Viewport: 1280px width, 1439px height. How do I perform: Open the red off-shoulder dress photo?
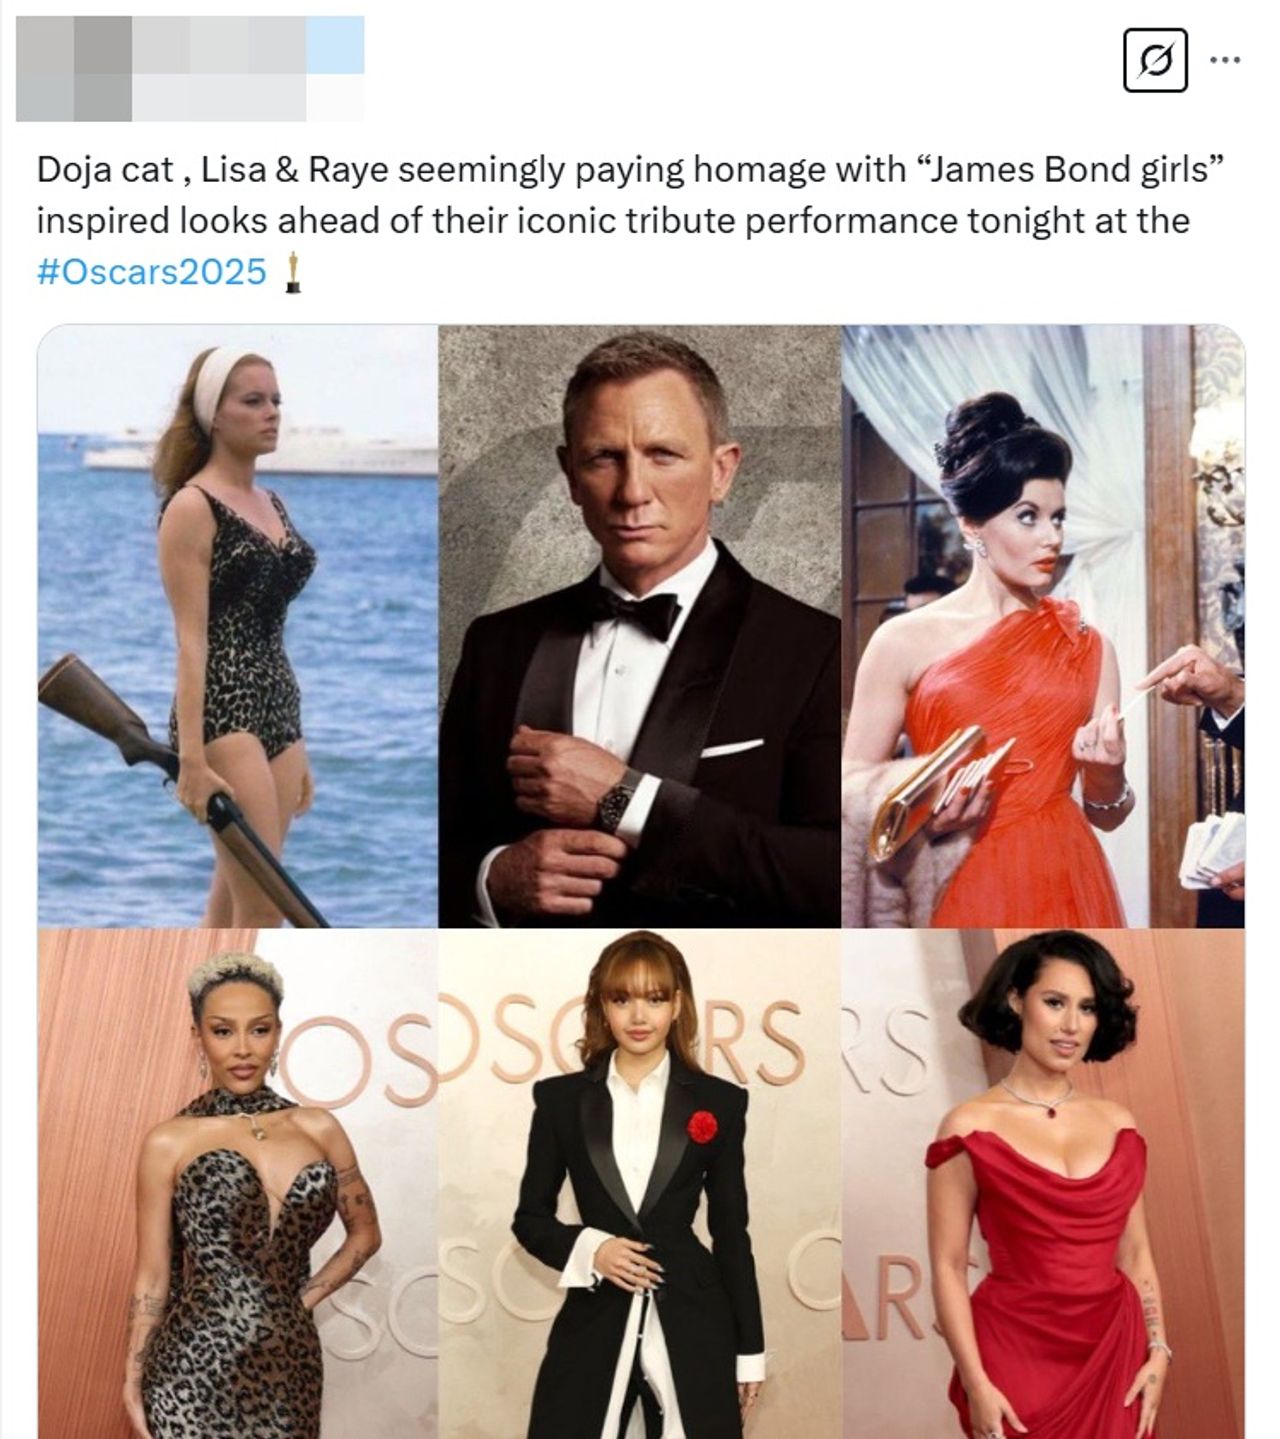(1043, 1183)
